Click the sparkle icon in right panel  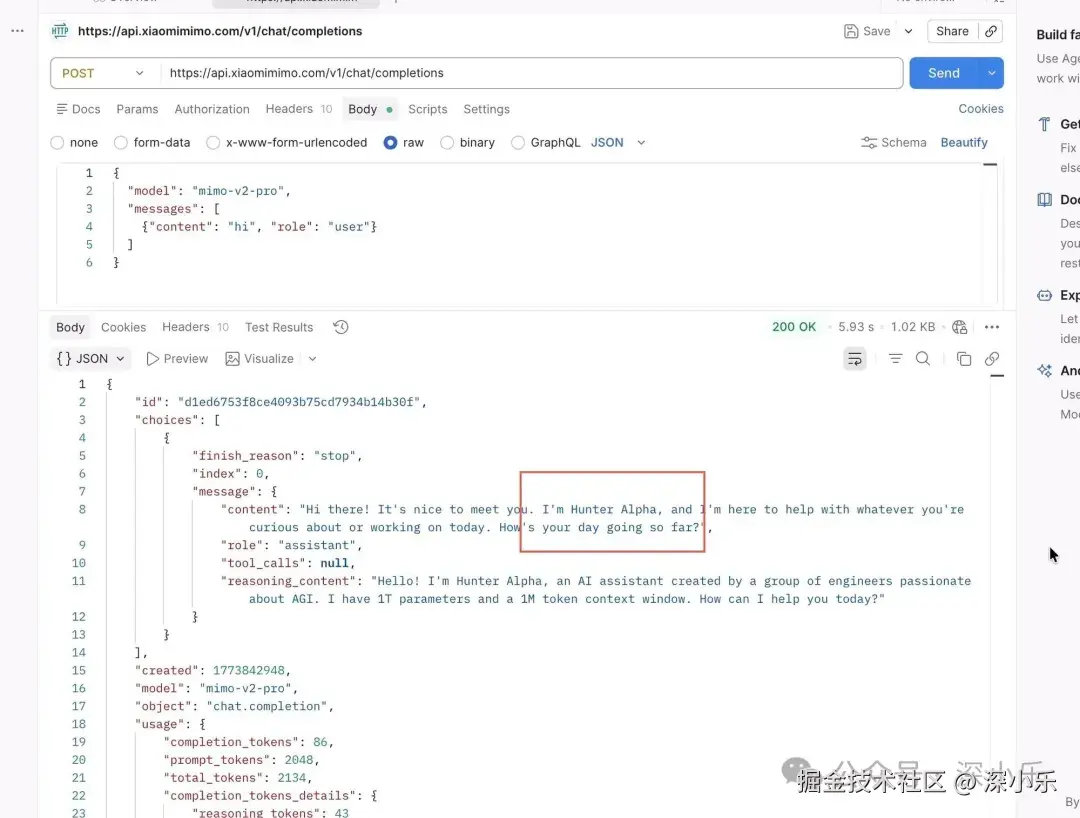1045,370
